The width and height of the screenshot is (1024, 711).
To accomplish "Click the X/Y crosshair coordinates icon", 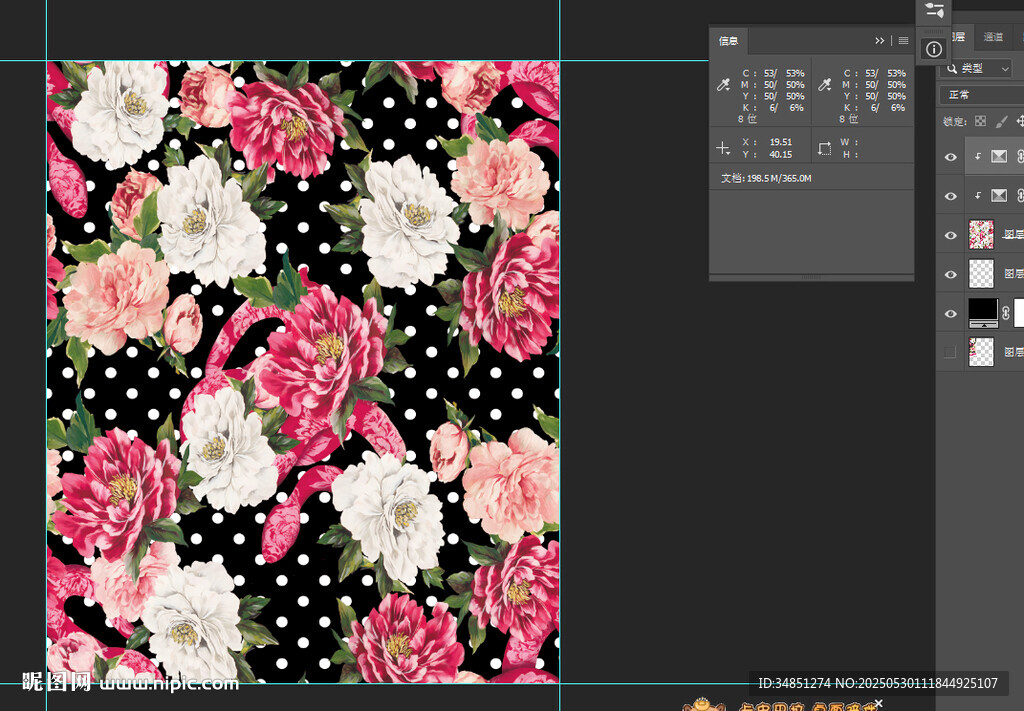I will [723, 148].
